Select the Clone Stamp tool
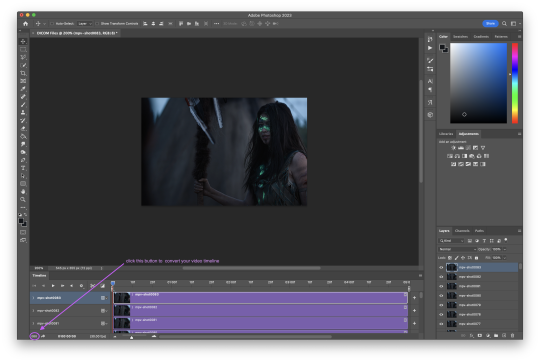 (x=23, y=113)
